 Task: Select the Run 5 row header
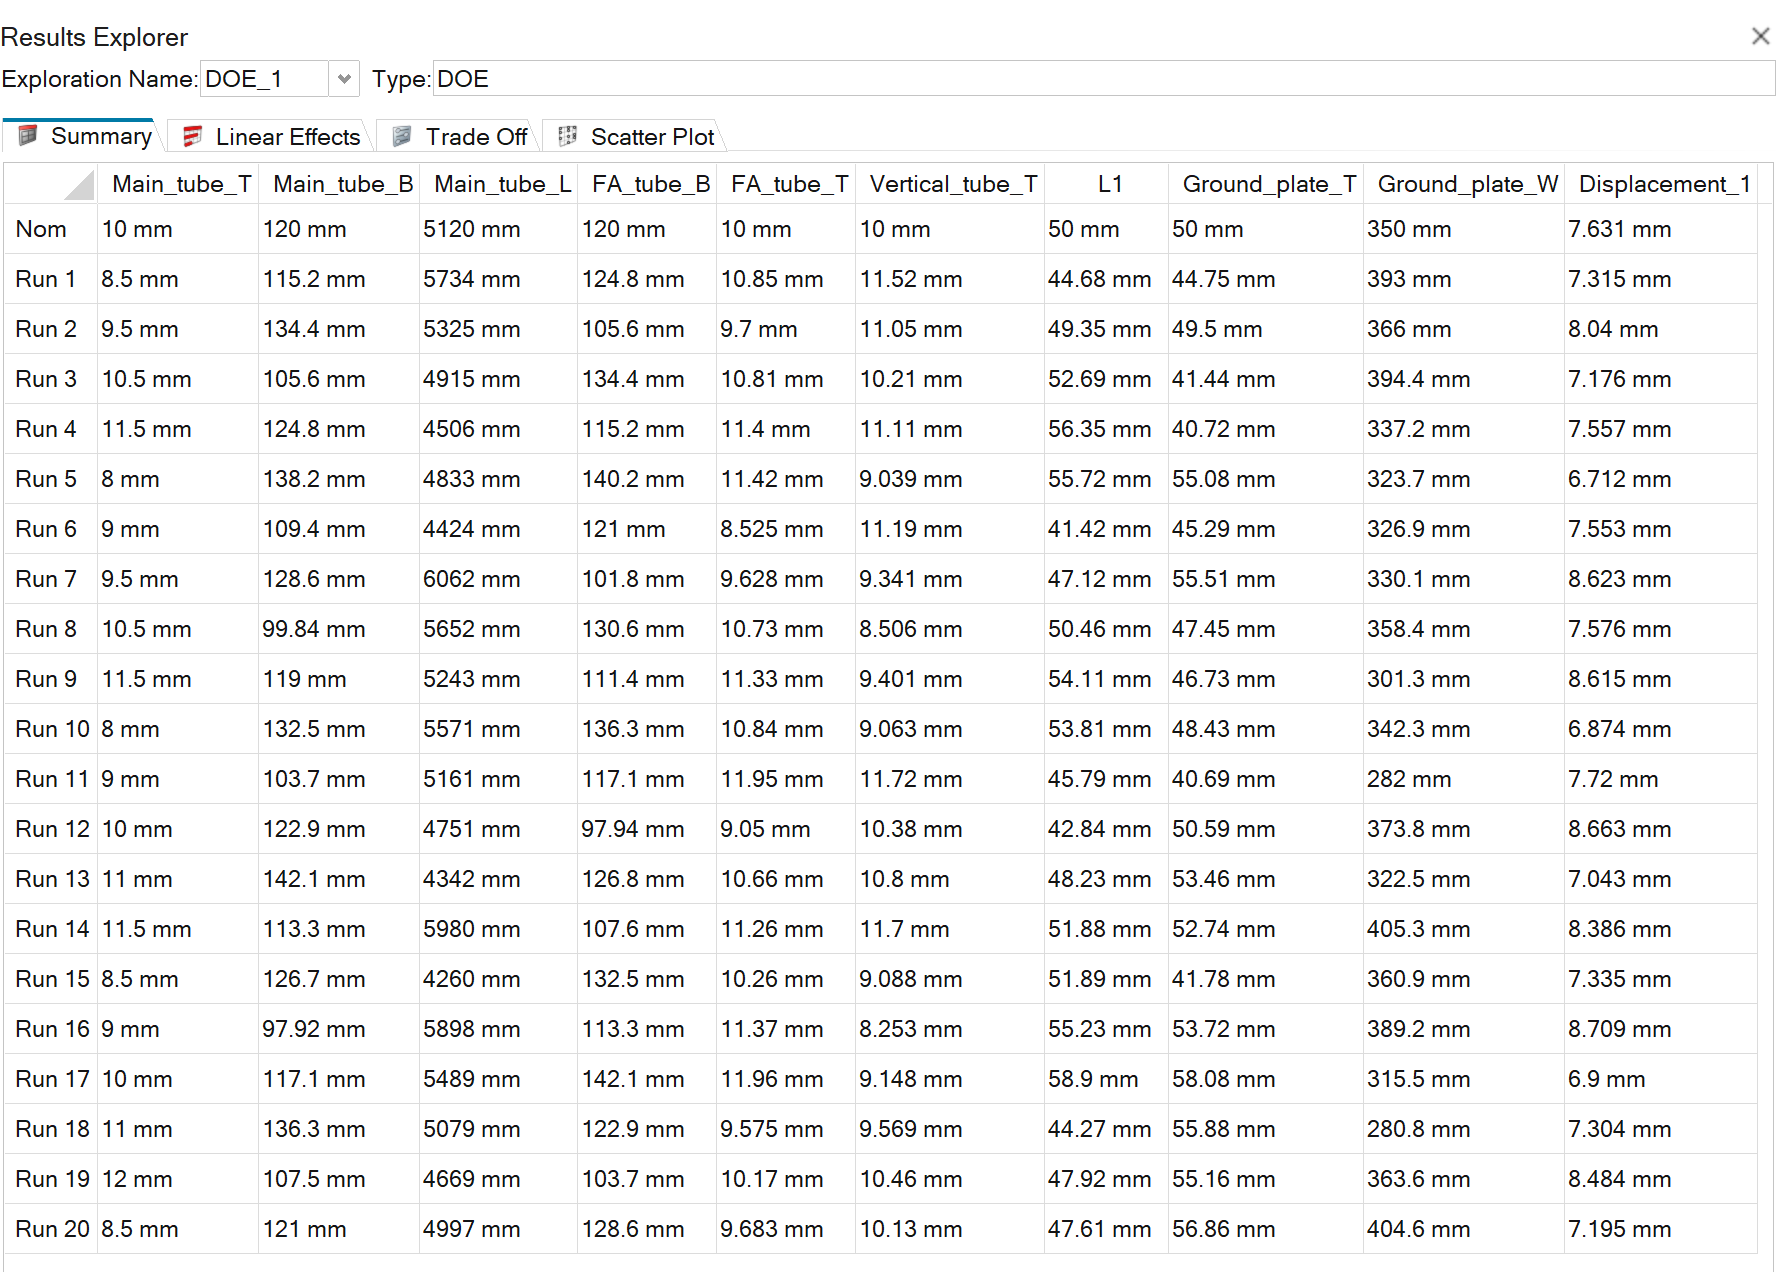pyautogui.click(x=47, y=479)
